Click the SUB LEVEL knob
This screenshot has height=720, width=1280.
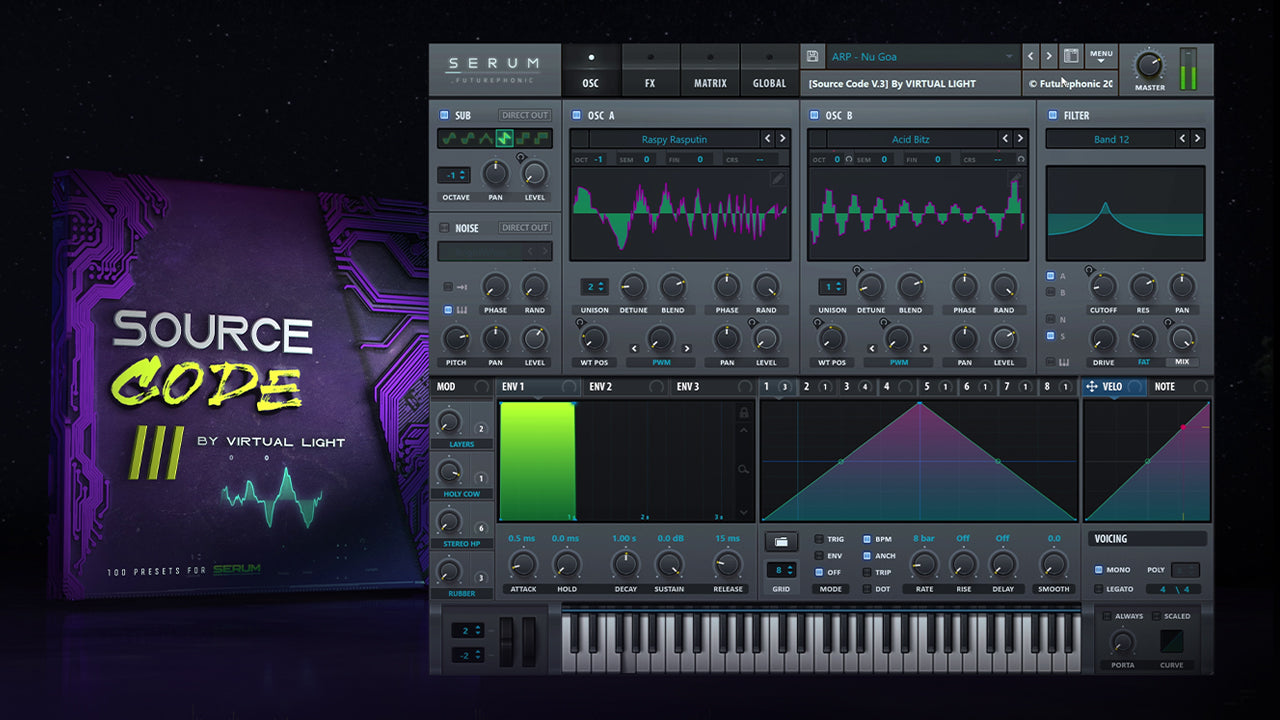[535, 175]
